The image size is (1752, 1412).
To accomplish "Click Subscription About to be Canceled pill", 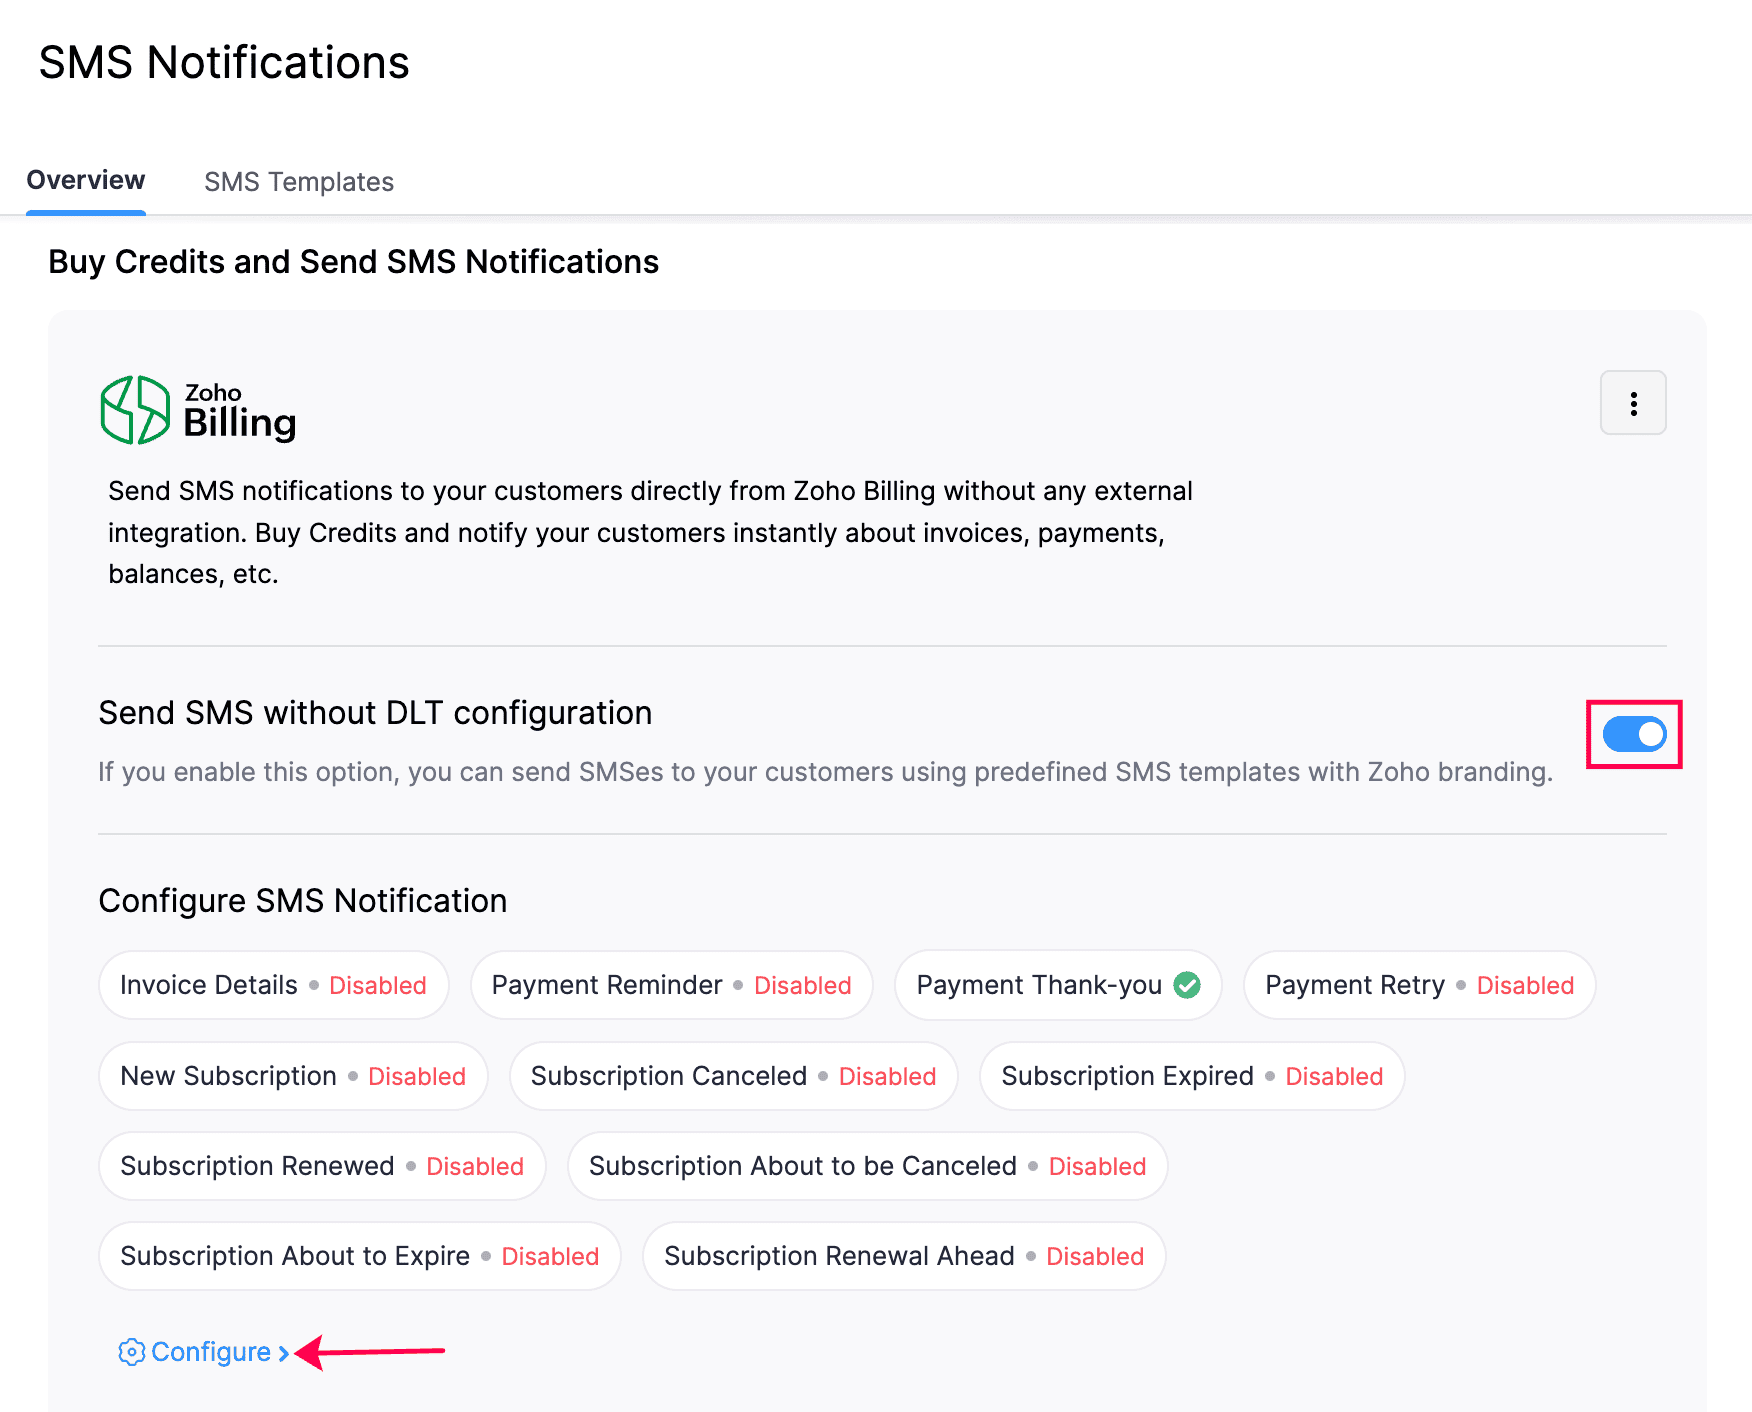I will click(x=866, y=1165).
